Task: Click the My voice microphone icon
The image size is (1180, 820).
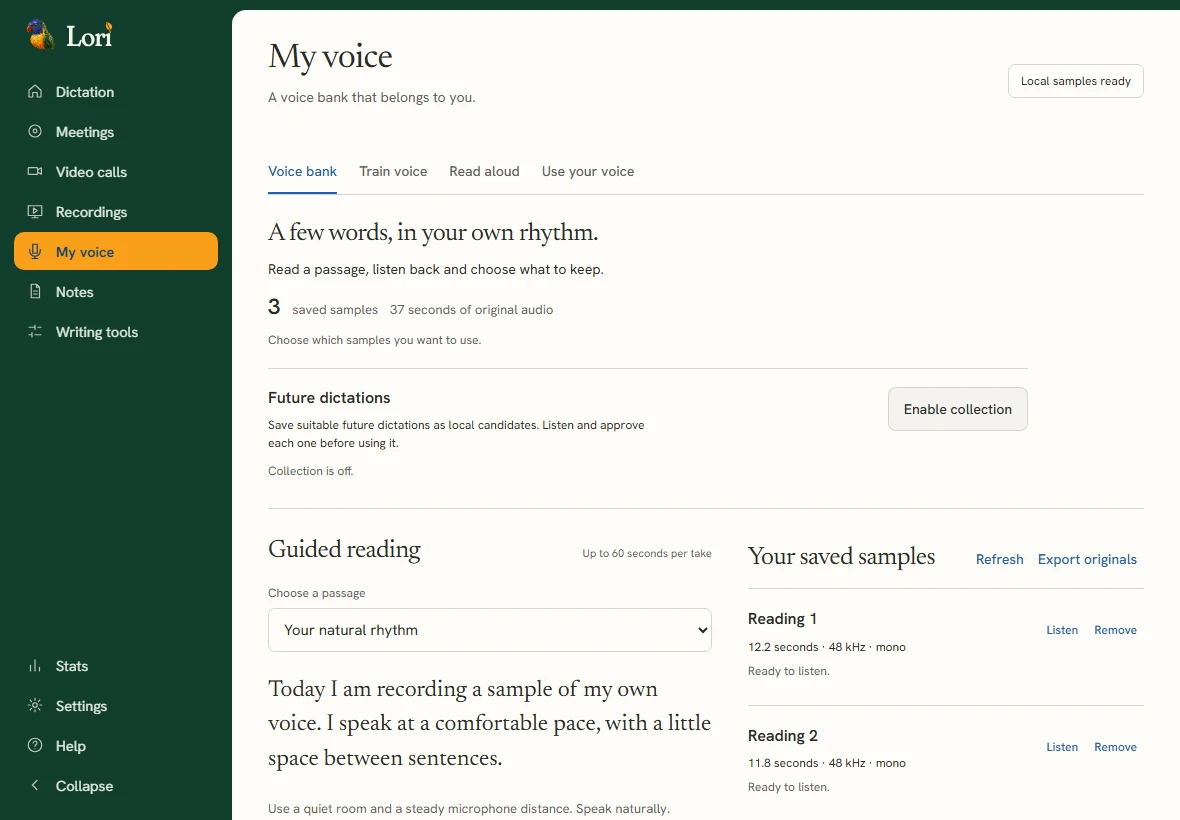Action: [35, 252]
